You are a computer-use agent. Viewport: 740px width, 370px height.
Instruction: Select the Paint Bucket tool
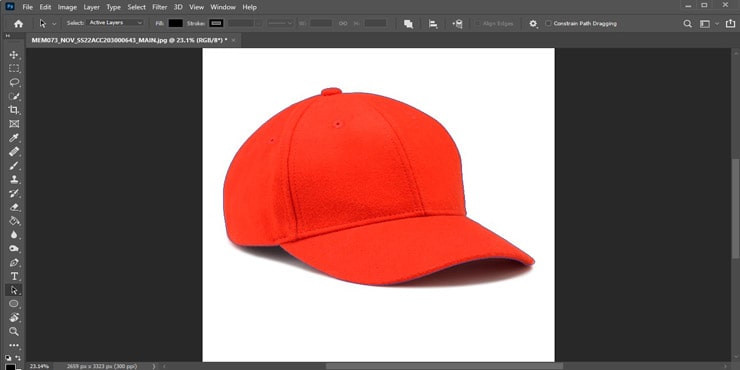14,221
